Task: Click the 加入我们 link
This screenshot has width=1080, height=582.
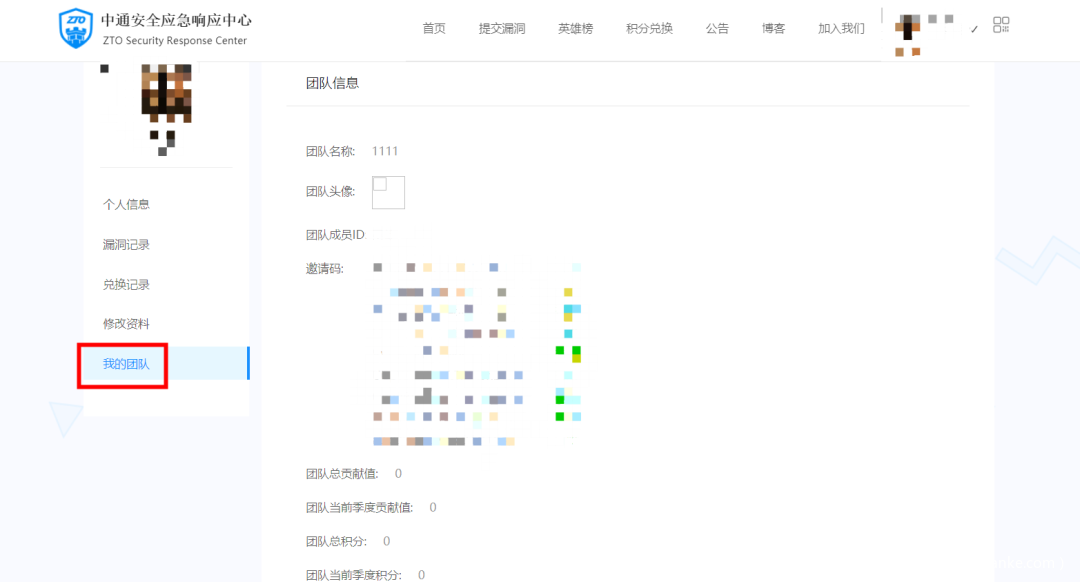Action: pos(841,28)
